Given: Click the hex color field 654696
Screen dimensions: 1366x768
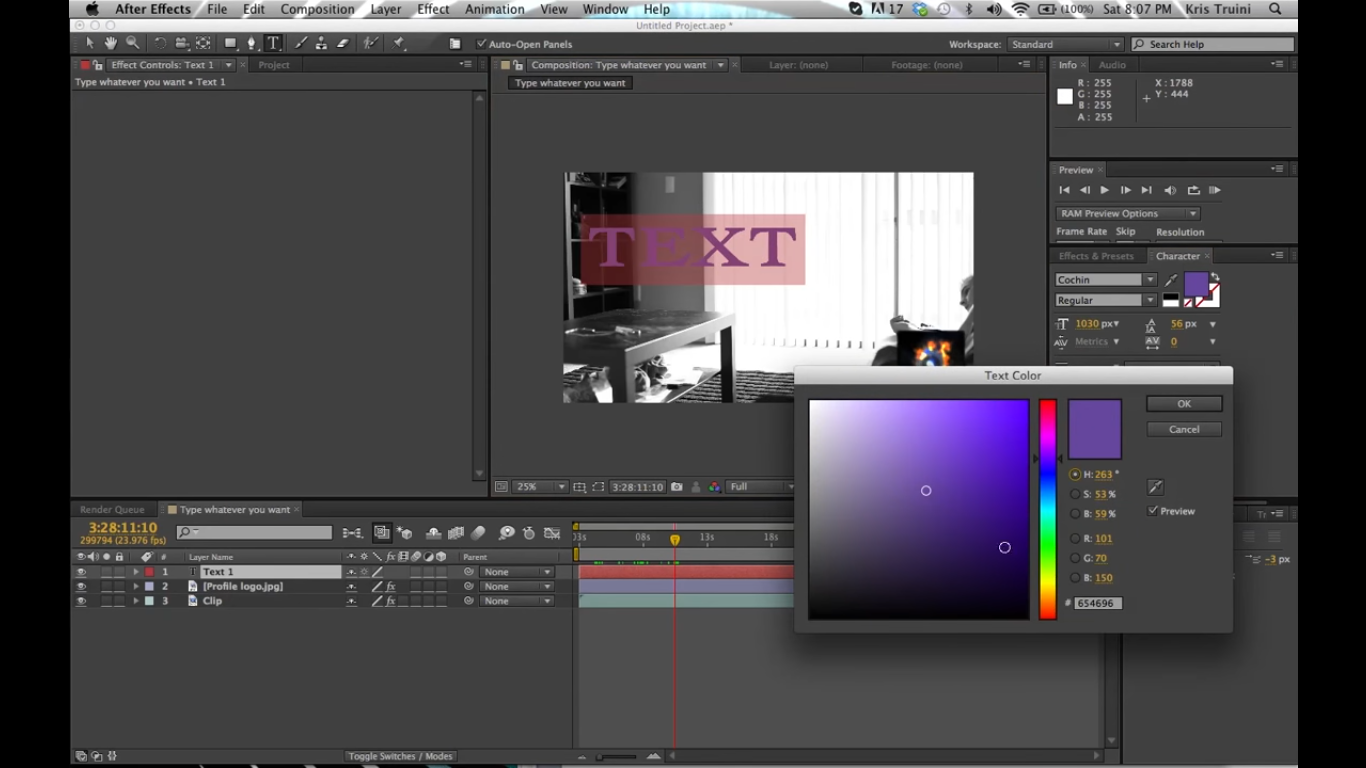Looking at the screenshot, I should click(x=1098, y=603).
